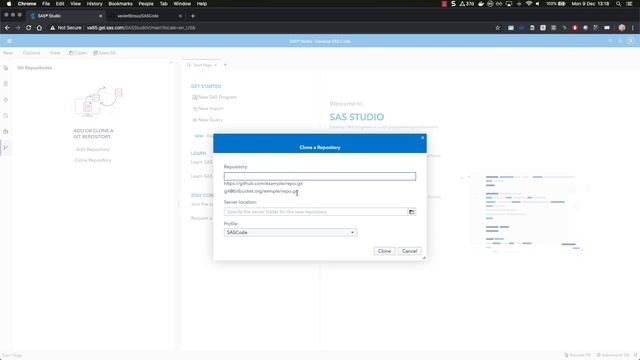Open the SAS Studio New menu
Image resolution: width=640 pixels, height=360 pixels.
click(8, 53)
